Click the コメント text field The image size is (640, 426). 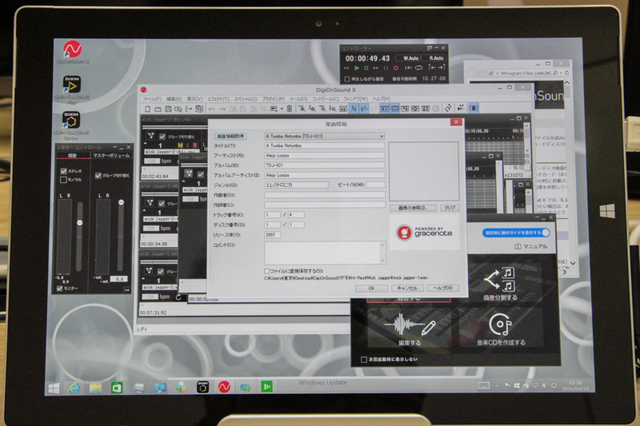[323, 253]
